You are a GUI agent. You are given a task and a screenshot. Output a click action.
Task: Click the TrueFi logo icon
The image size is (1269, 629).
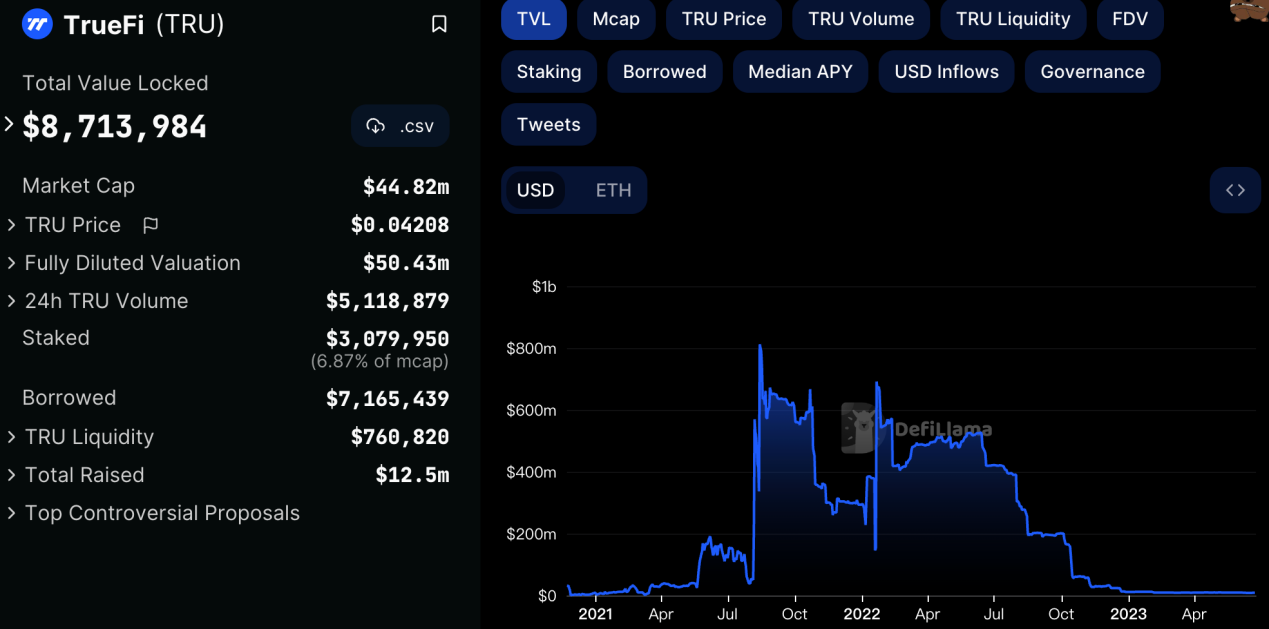tap(37, 24)
